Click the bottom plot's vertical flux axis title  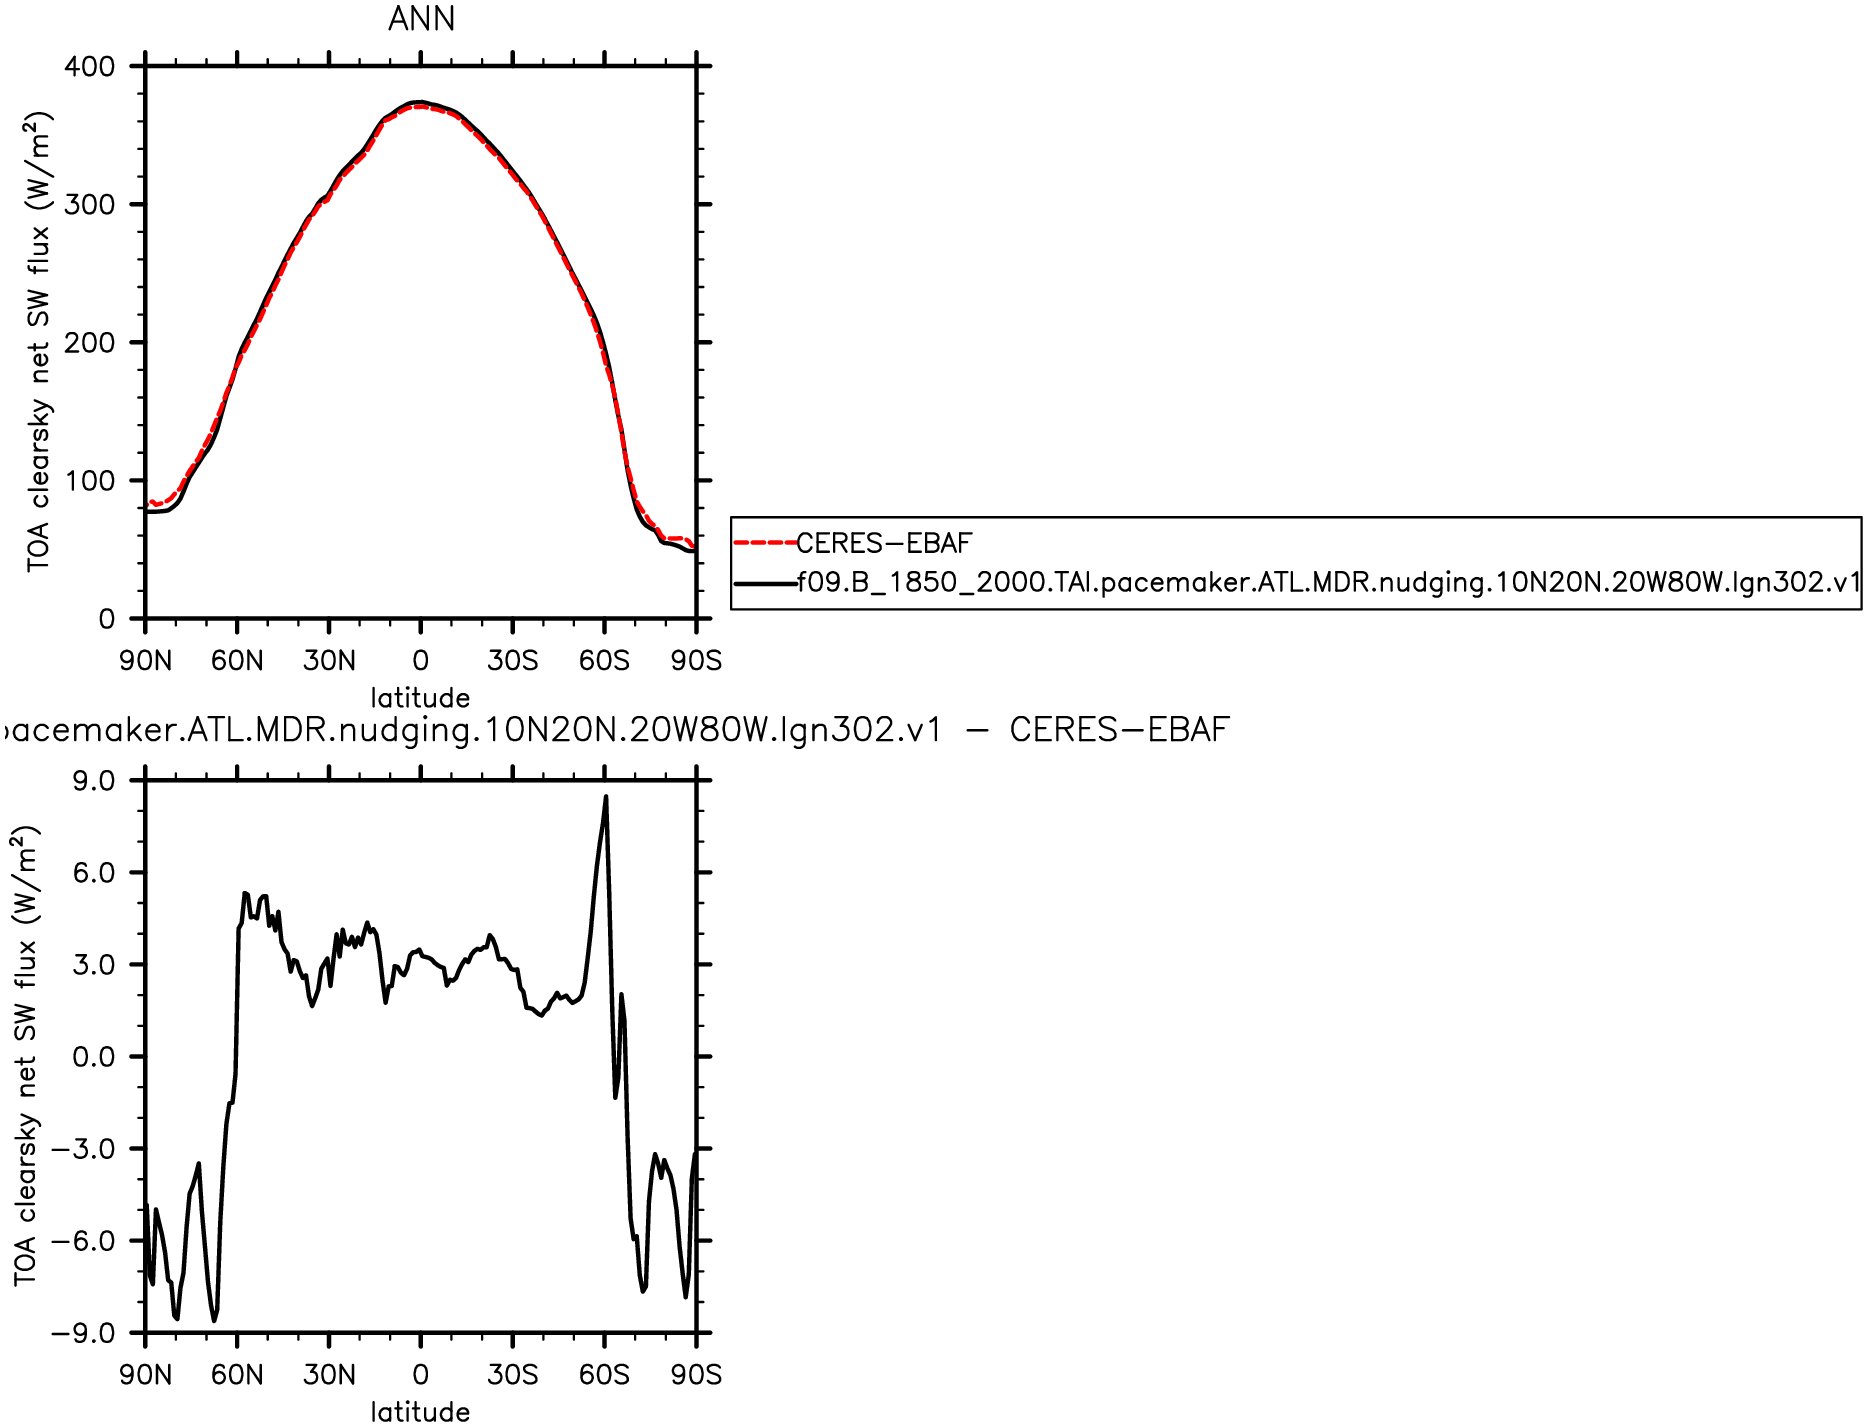tap(26, 1055)
